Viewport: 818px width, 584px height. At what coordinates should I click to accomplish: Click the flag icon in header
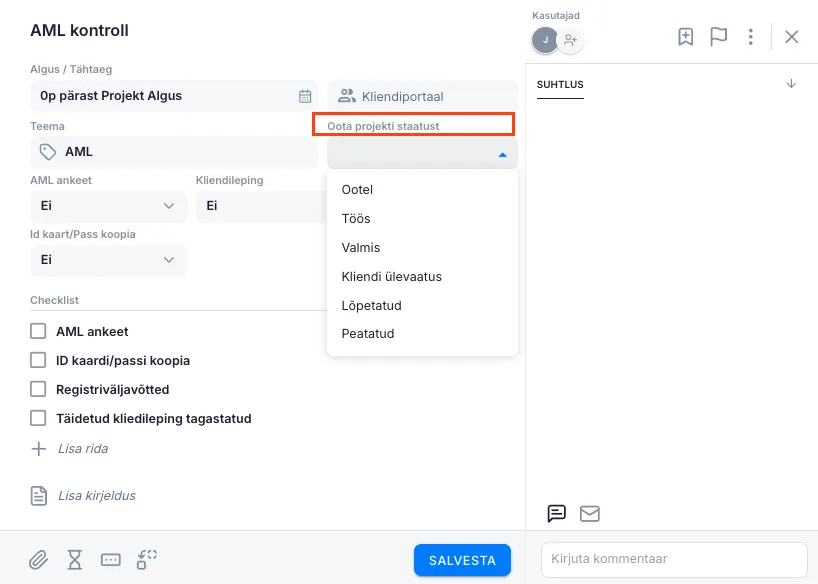pos(718,37)
